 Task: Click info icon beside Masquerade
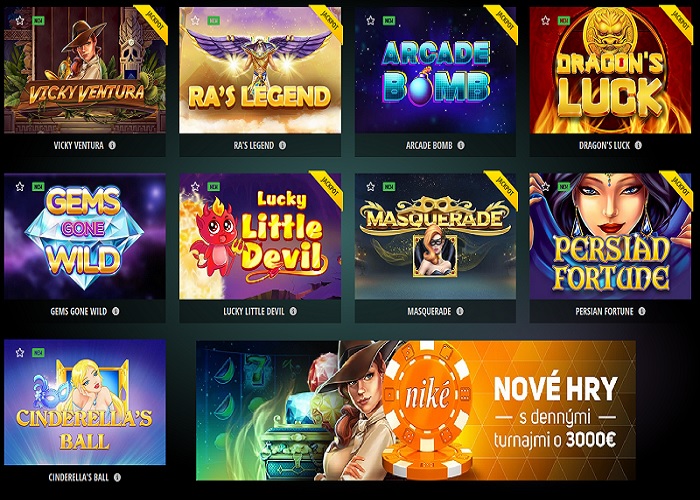(459, 311)
